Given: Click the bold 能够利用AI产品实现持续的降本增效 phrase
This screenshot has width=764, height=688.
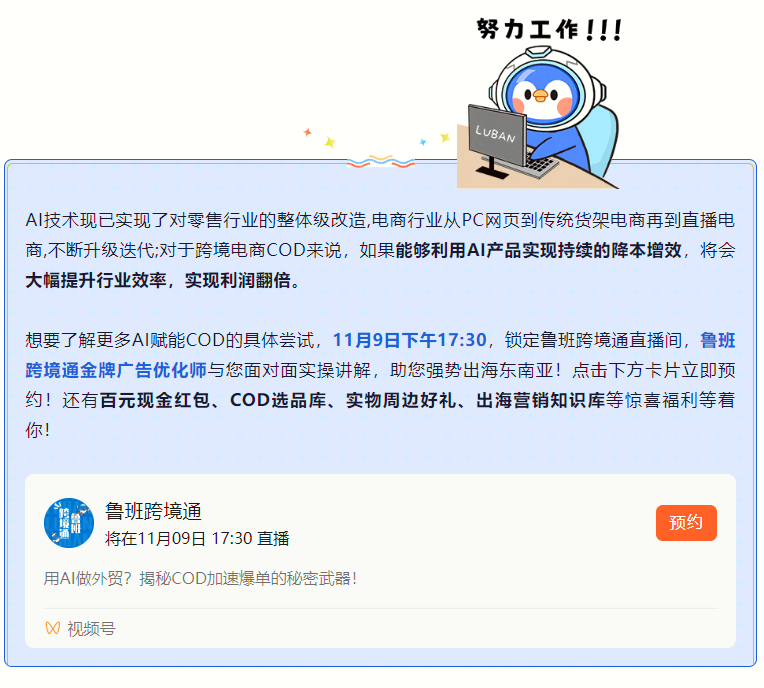Looking at the screenshot, I should point(538,250).
